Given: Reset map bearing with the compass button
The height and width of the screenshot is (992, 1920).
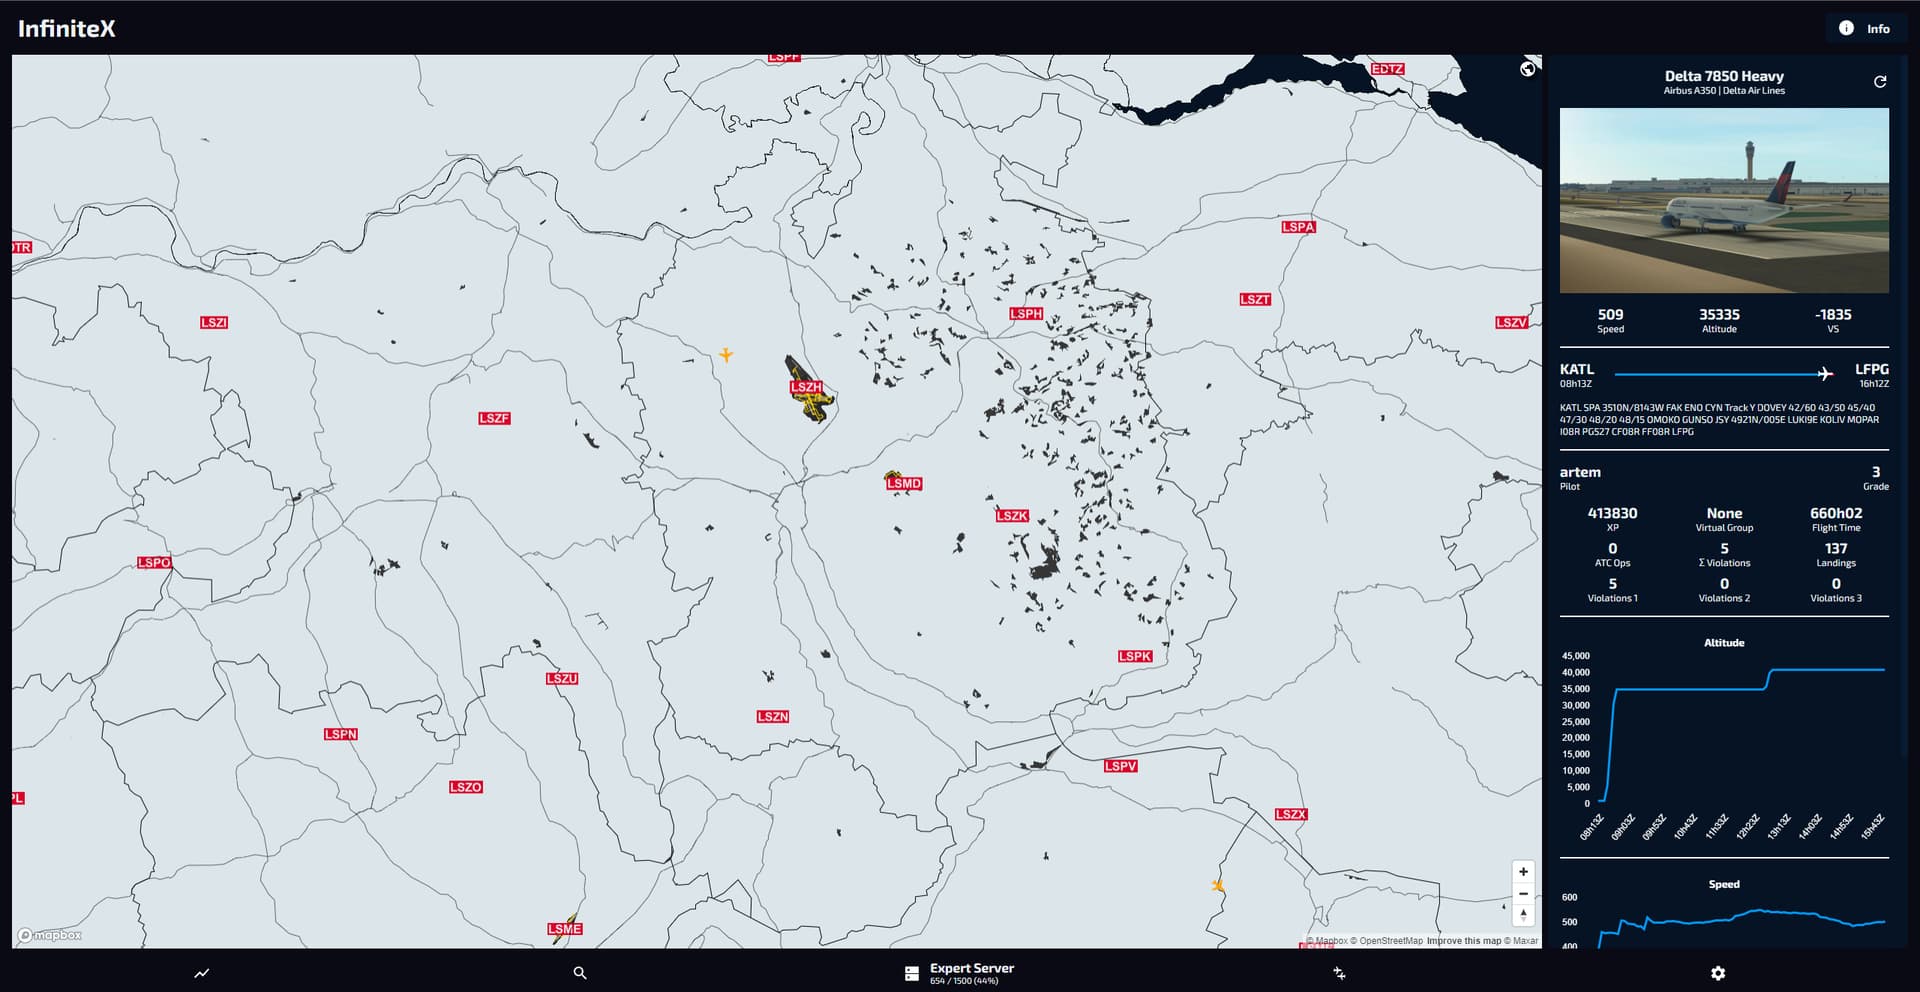Looking at the screenshot, I should click(1523, 915).
